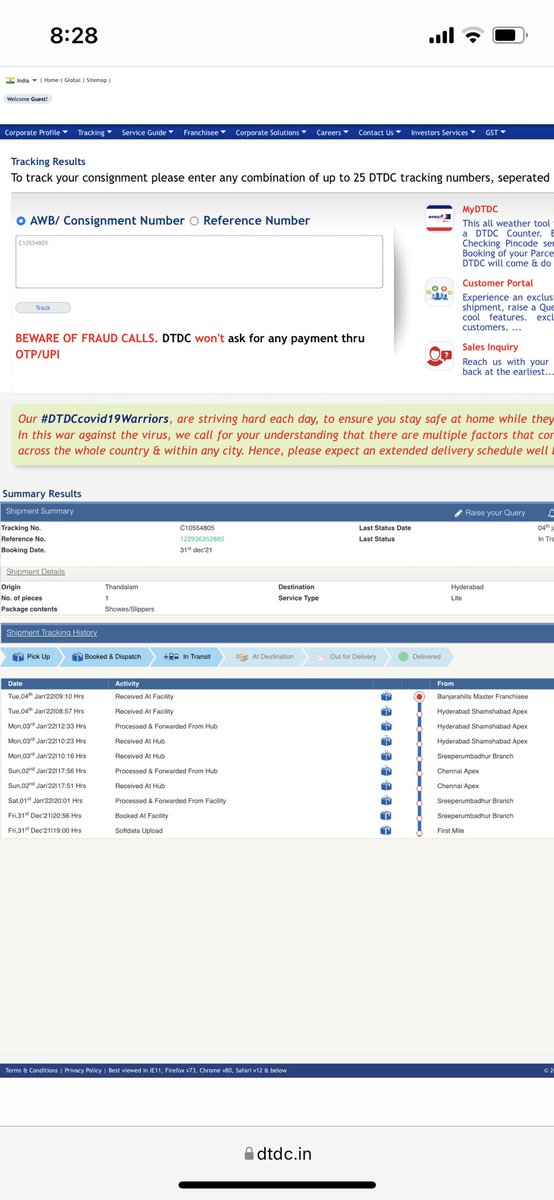Screen dimensions: 554x1200
Task: Expand the Corporate Profile menu
Action: pos(35,132)
